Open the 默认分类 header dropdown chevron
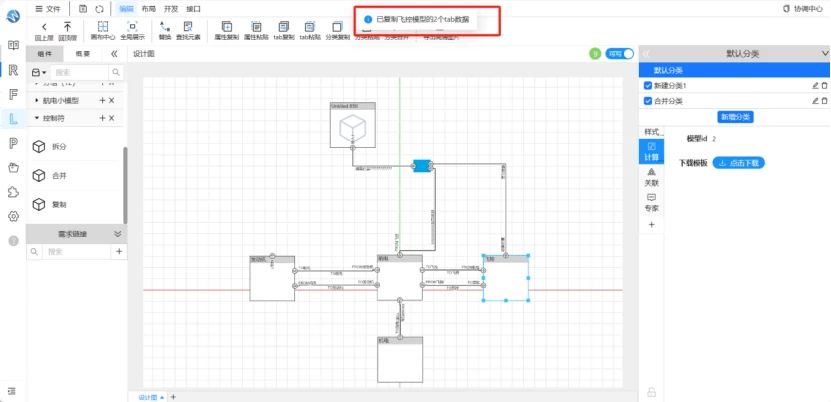The width and height of the screenshot is (831, 402). point(825,53)
